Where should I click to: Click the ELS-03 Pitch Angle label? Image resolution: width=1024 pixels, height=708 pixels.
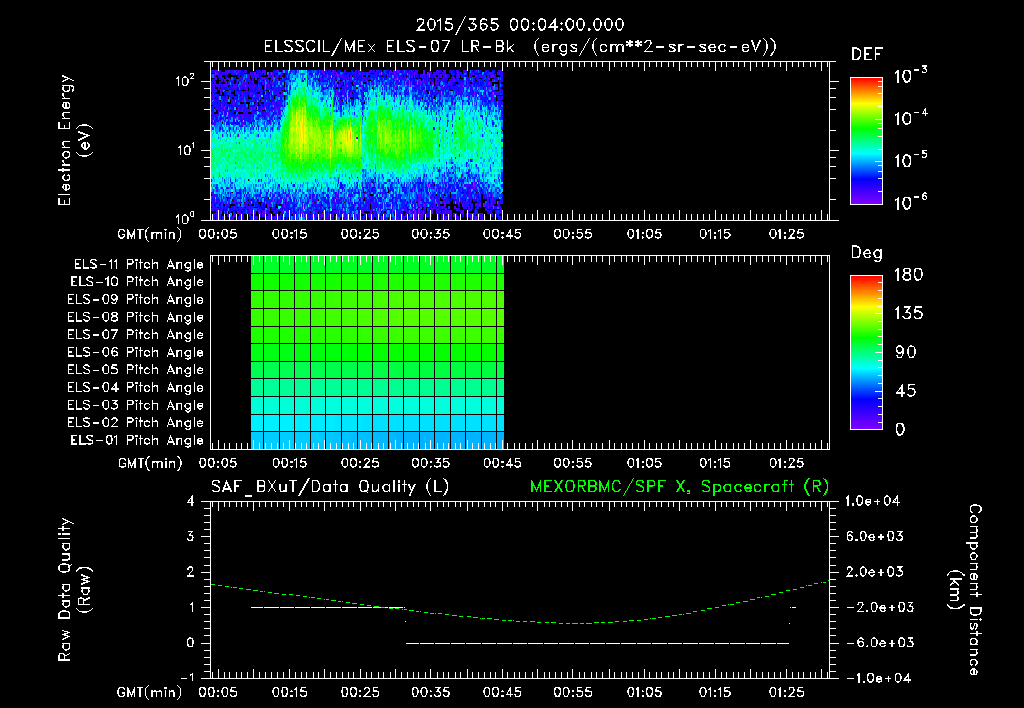pyautogui.click(x=136, y=405)
